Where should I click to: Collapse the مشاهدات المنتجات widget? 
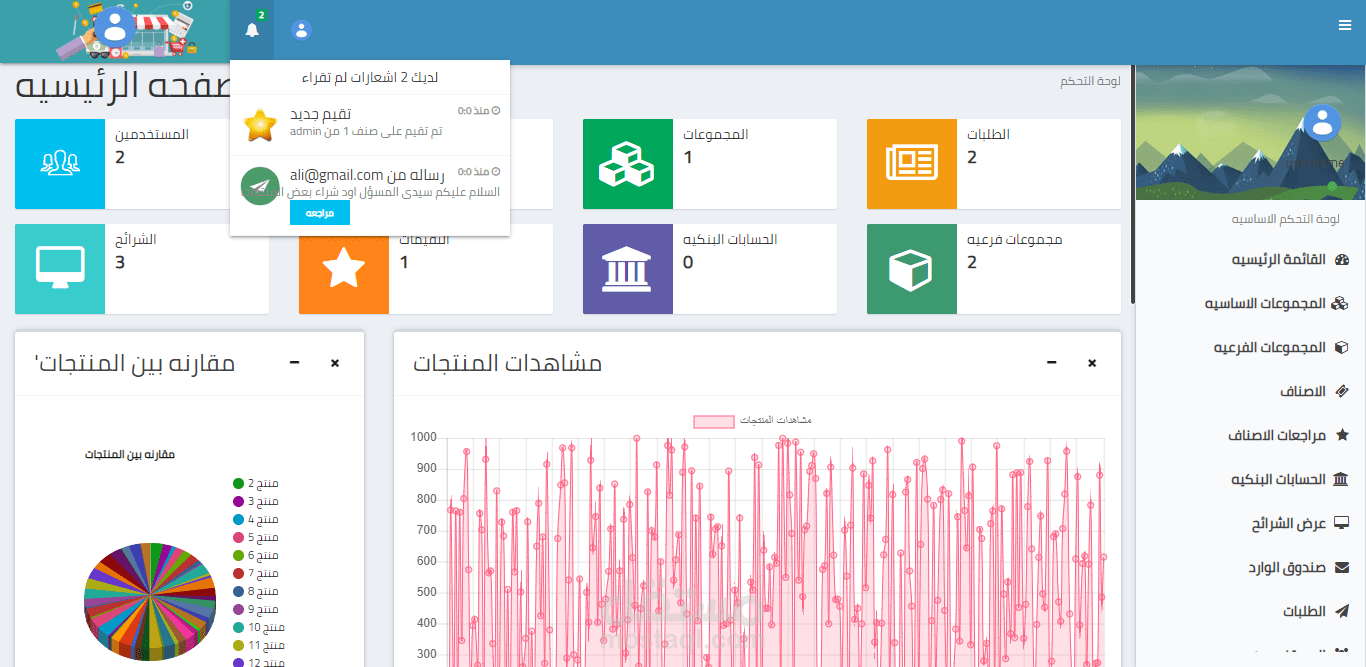click(x=1050, y=364)
